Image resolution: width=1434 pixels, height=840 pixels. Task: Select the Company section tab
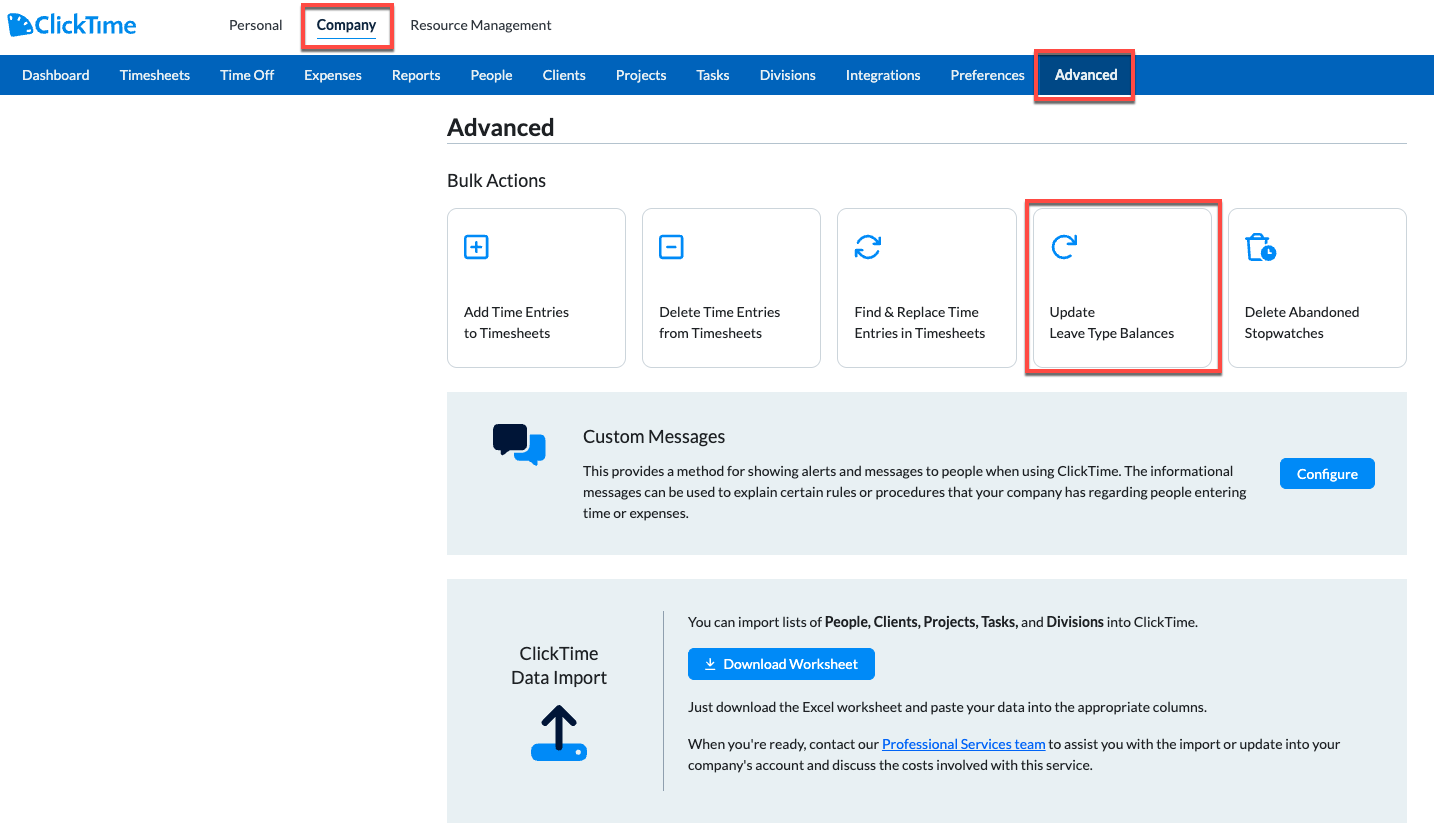click(x=346, y=25)
